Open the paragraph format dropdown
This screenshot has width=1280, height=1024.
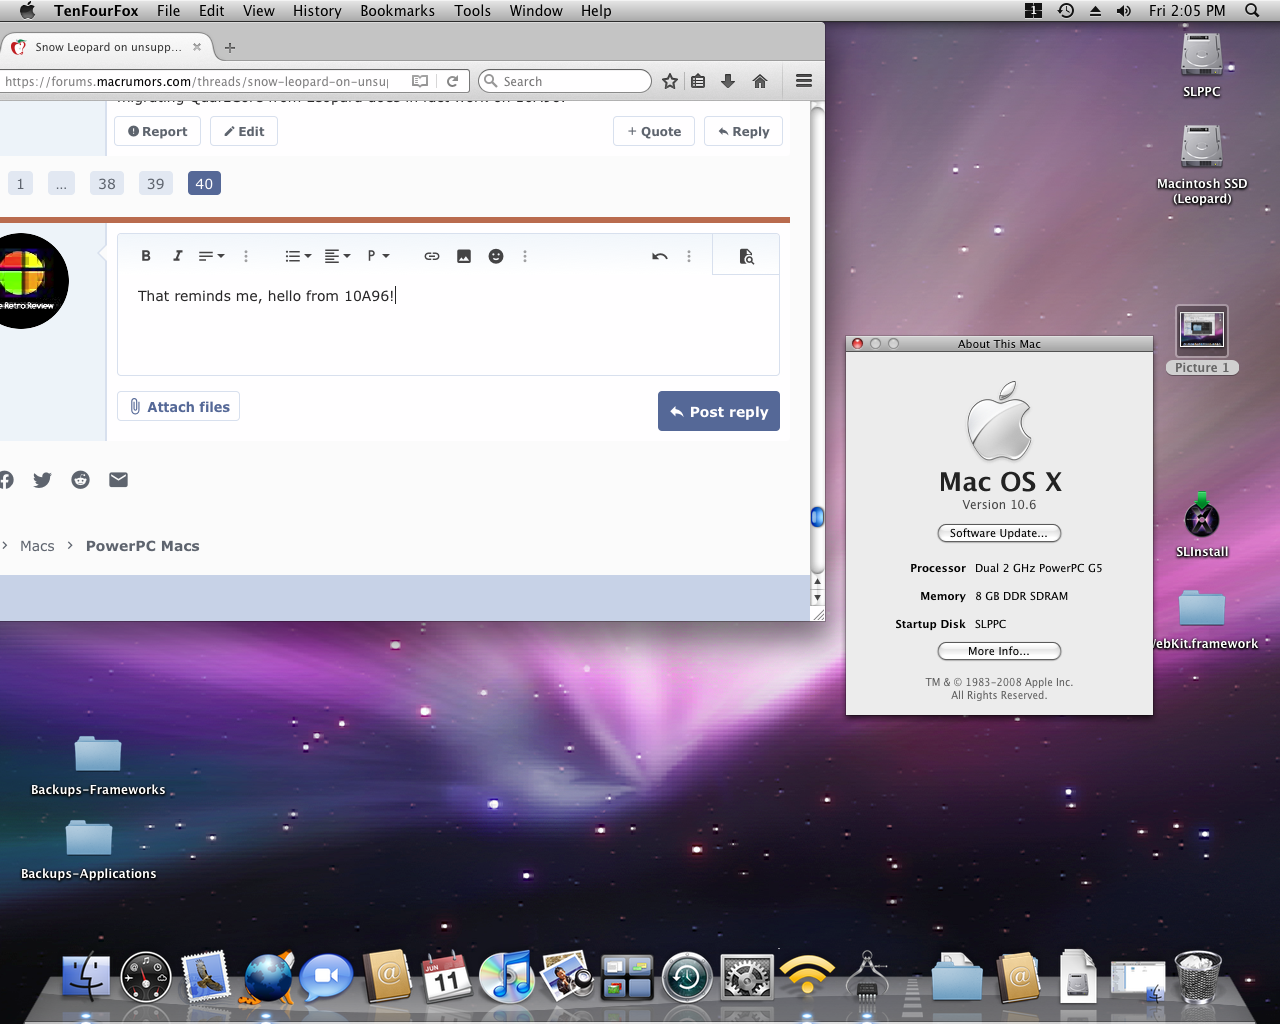[378, 256]
